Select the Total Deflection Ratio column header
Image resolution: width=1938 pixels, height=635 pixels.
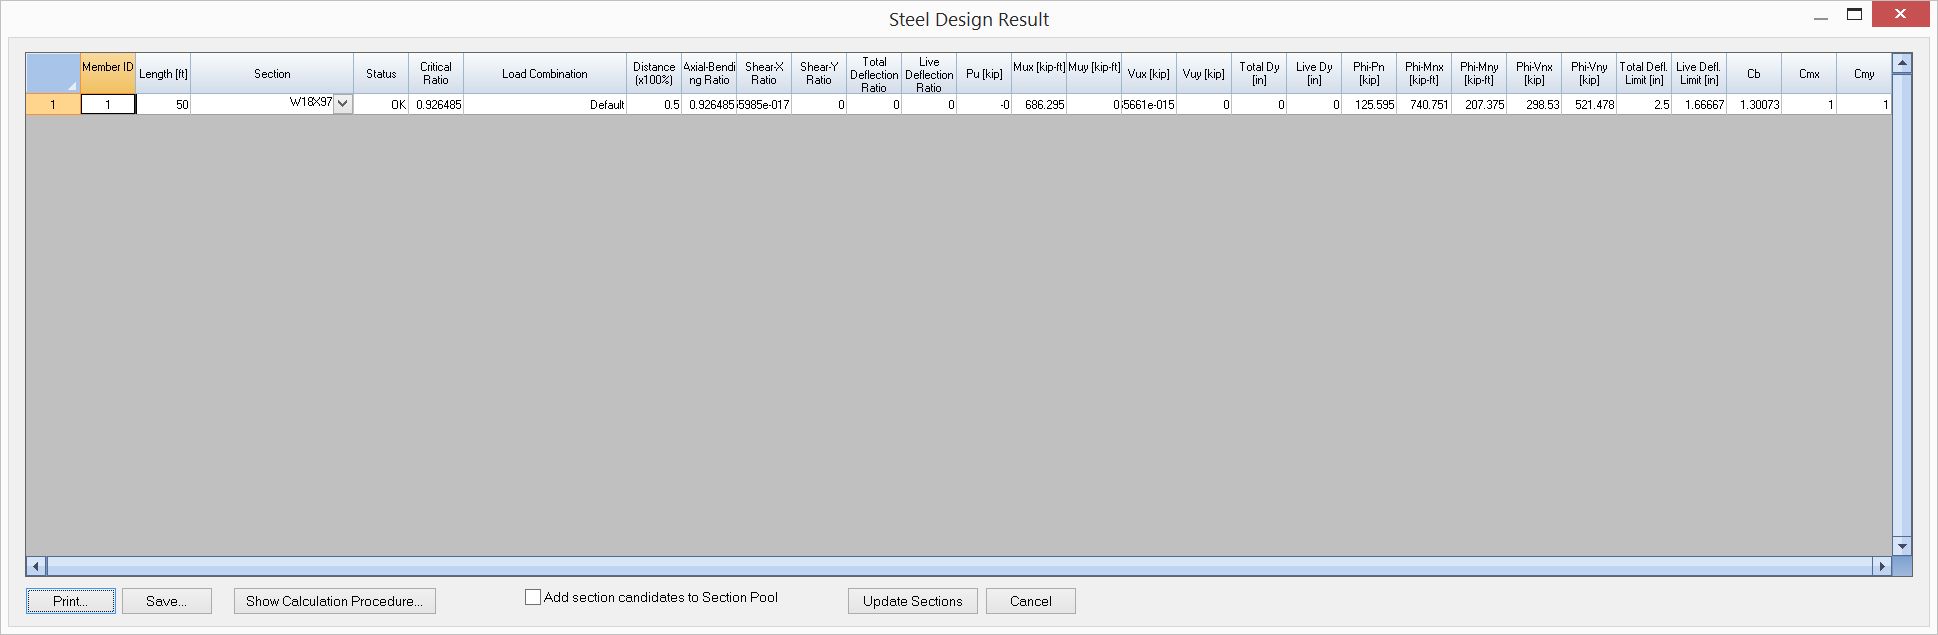tap(874, 74)
